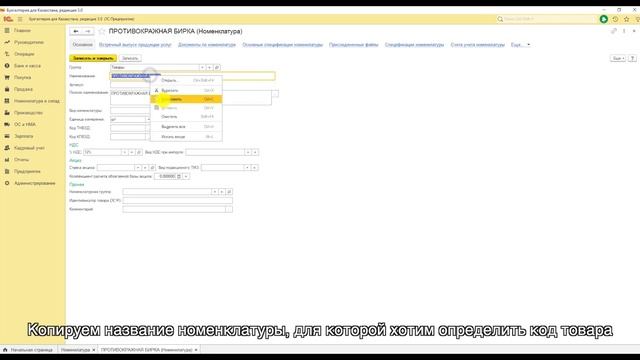Click the Группа field open button
640x360 pixels.
pos(217,67)
